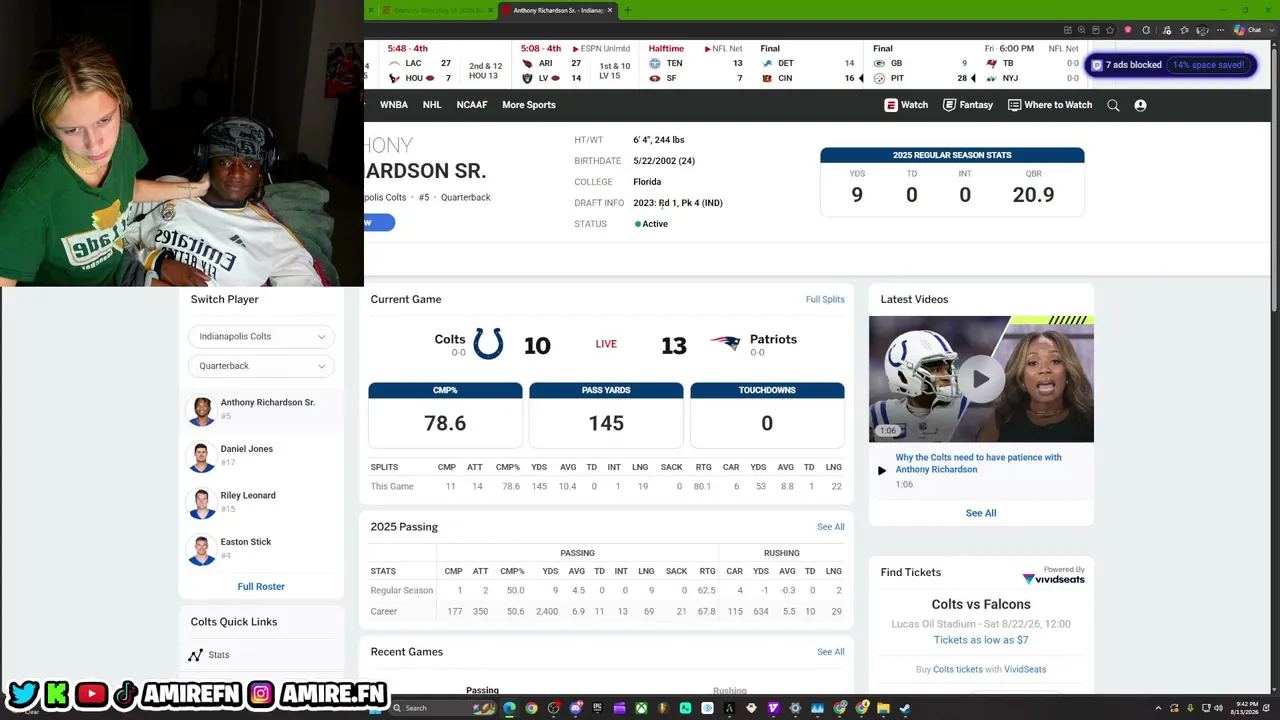Image resolution: width=1280 pixels, height=720 pixels.
Task: Open the Copilot Chat button in toolbar
Action: (x=1247, y=30)
